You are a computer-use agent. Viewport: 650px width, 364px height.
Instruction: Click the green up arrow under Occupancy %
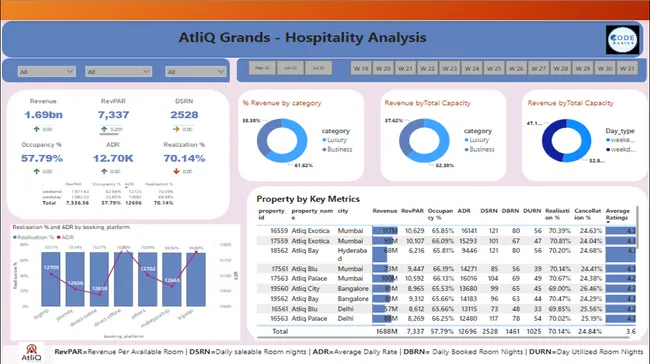(36, 171)
